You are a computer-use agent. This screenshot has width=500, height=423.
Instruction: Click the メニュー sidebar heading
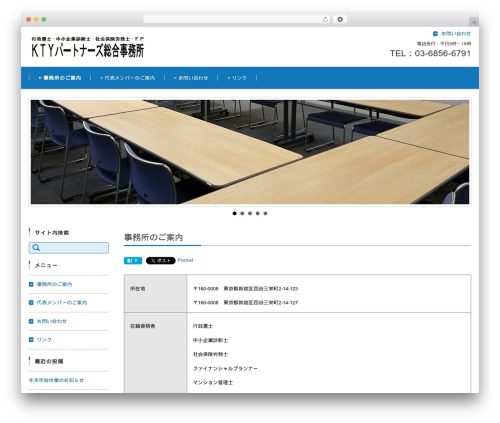click(x=46, y=265)
